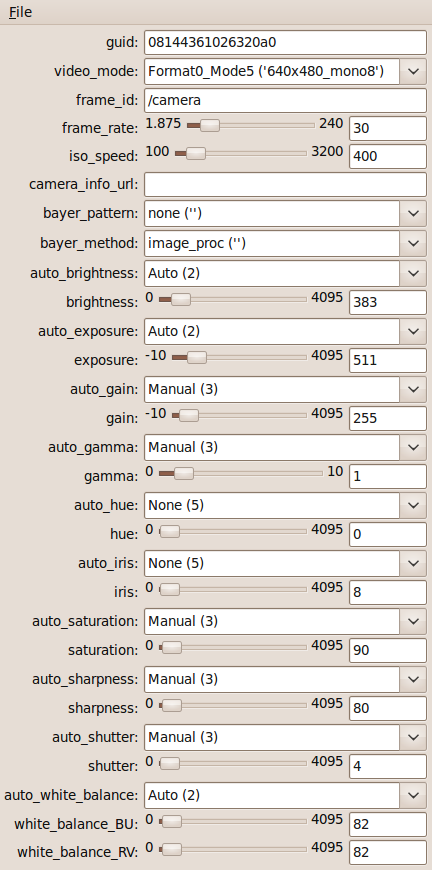Click the guid text field
Screen dimensions: 432x870
click(x=285, y=42)
